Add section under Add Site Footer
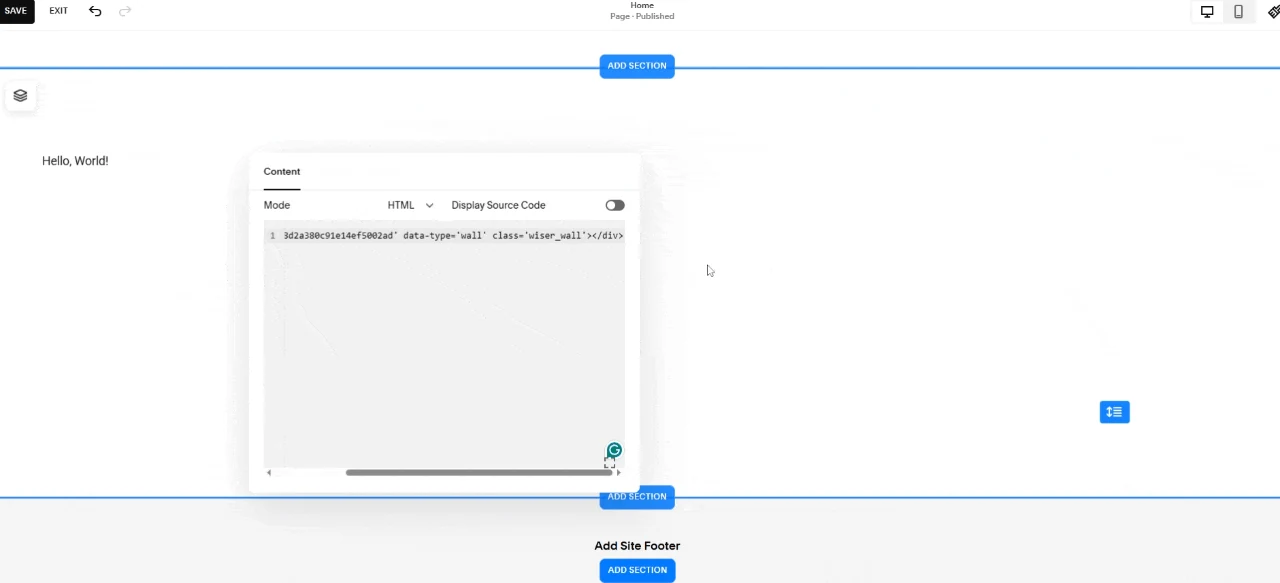The width and height of the screenshot is (1280, 583). pyautogui.click(x=637, y=570)
